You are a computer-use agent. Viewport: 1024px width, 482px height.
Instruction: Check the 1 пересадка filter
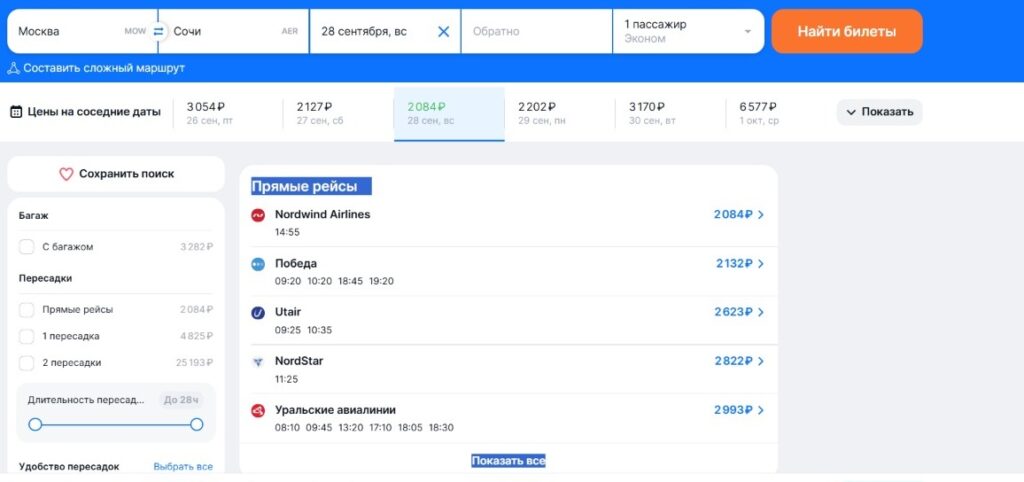click(27, 336)
